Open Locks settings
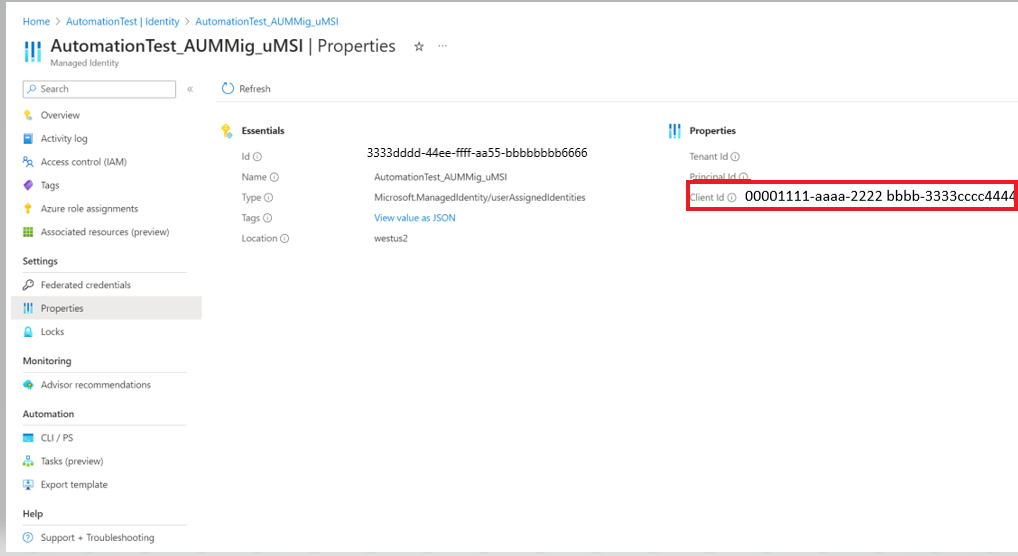The width and height of the screenshot is (1018, 556). 53,332
